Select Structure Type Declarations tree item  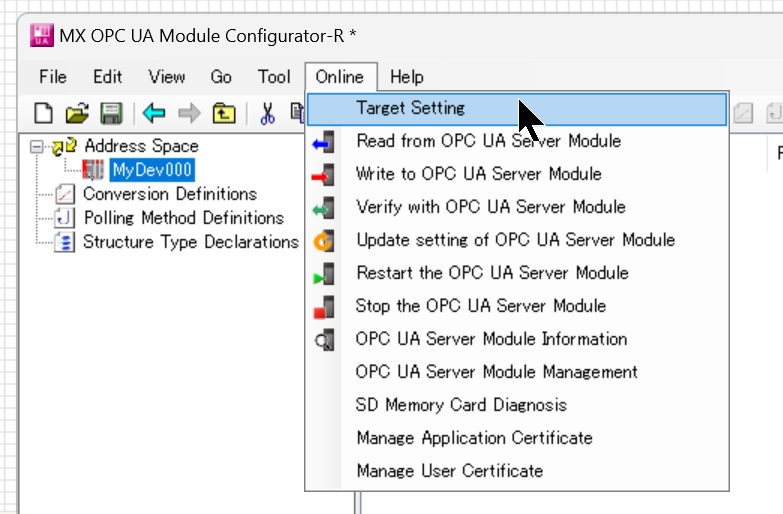191,242
